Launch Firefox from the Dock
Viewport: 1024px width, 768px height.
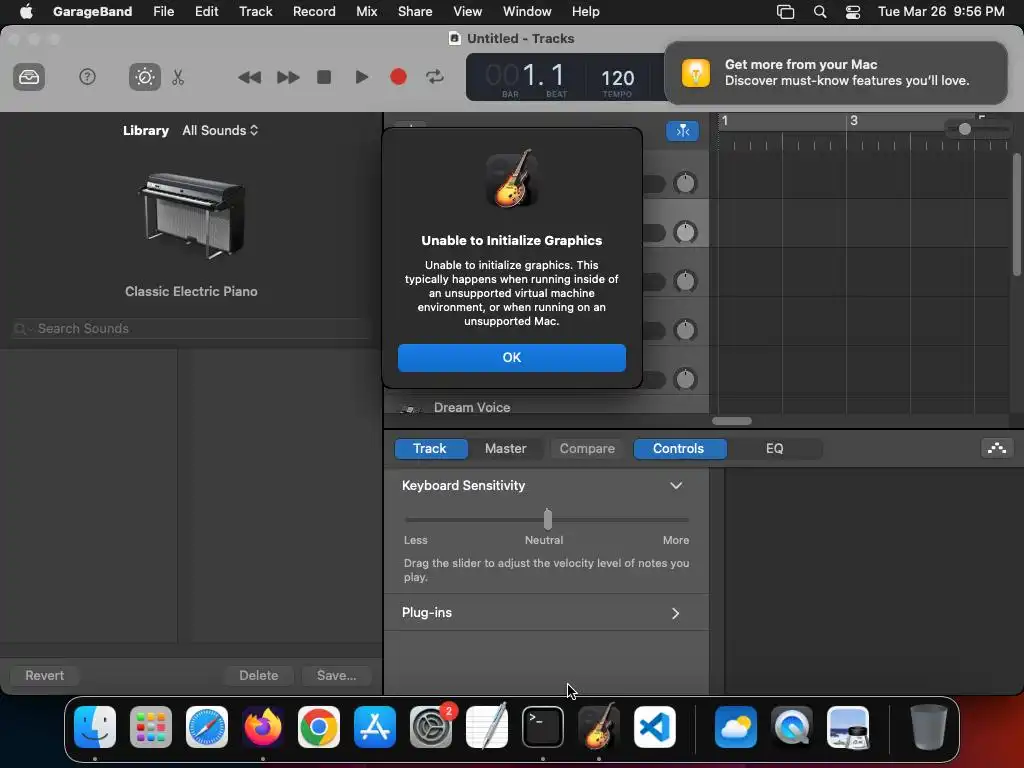(x=263, y=727)
